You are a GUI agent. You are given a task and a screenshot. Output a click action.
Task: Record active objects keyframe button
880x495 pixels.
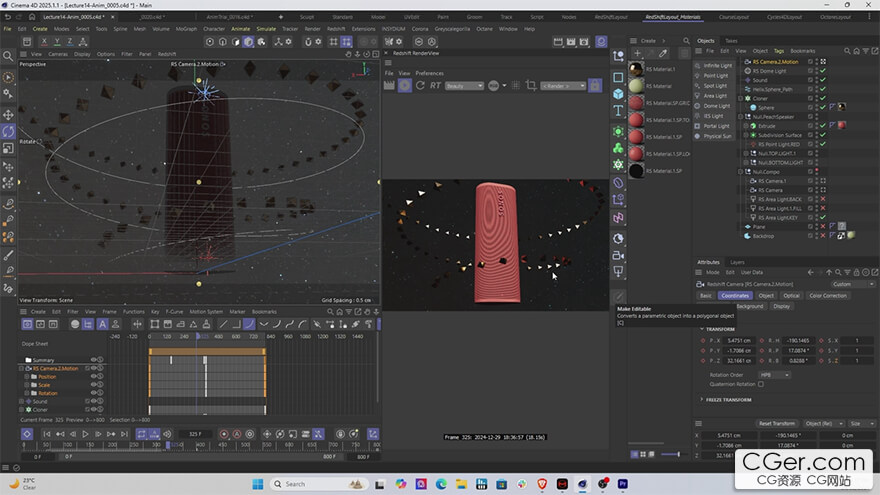pos(224,434)
